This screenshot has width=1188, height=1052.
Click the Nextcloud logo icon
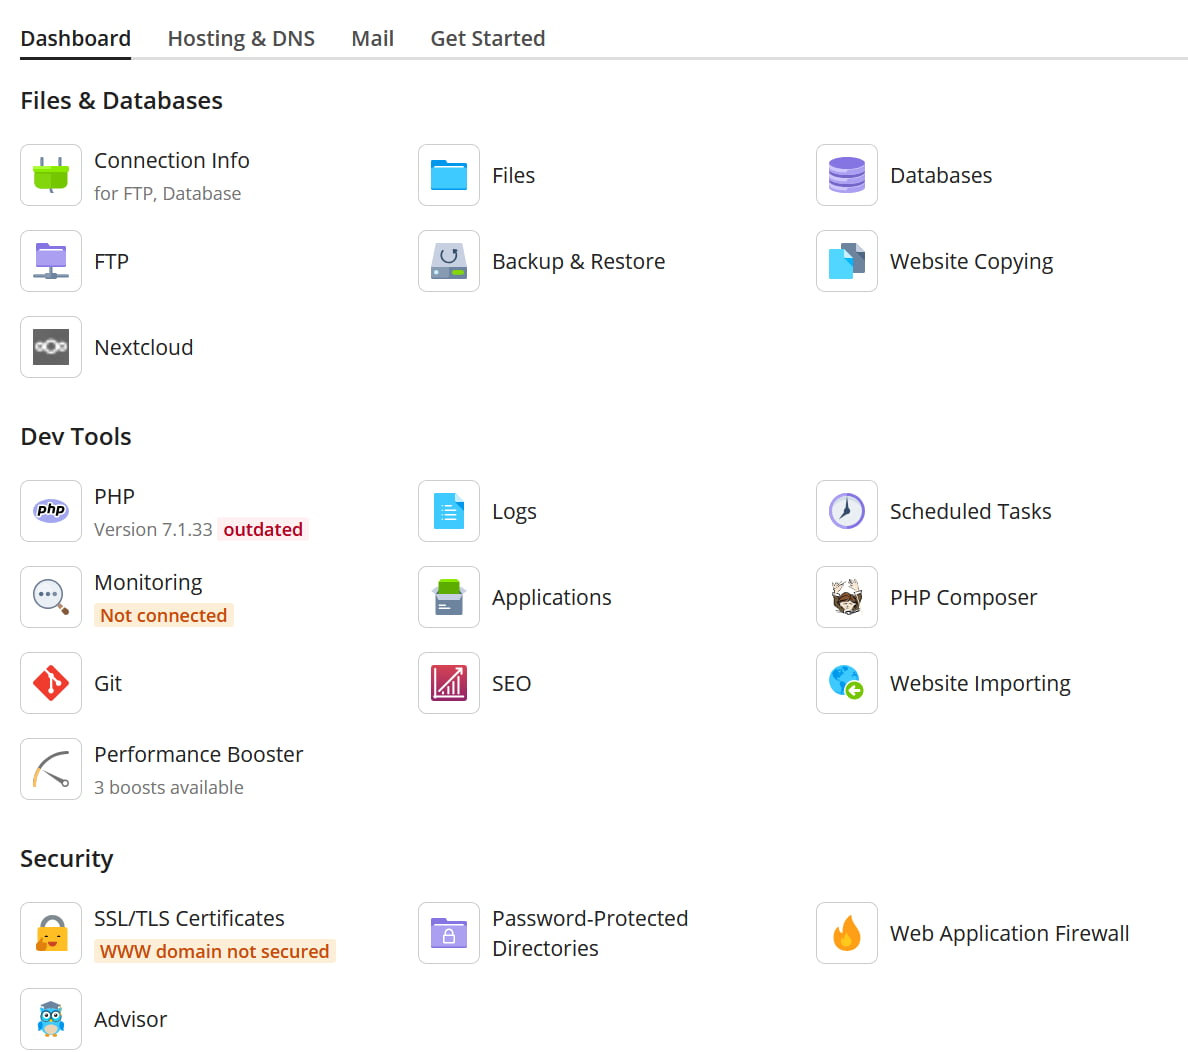pyautogui.click(x=51, y=347)
